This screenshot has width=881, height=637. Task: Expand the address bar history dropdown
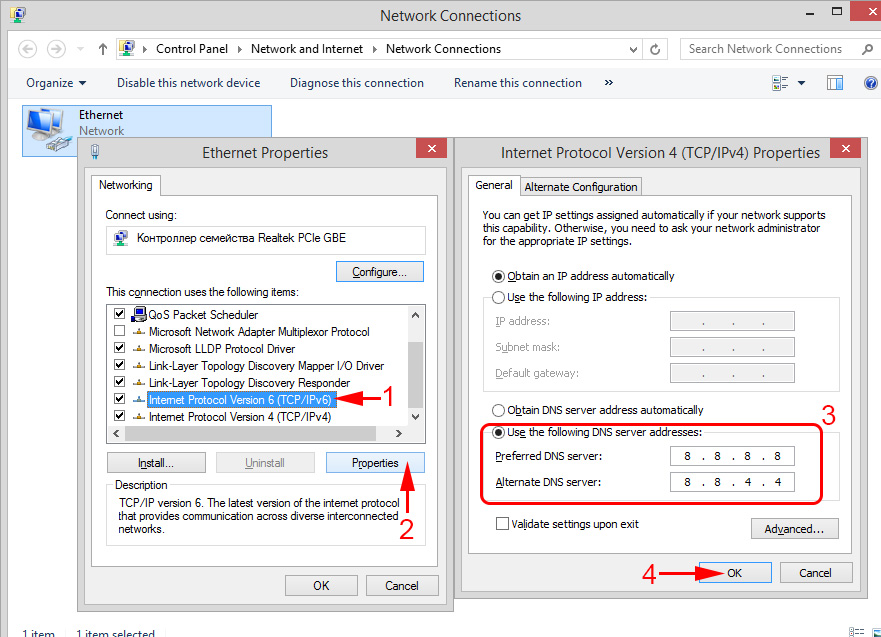pyautogui.click(x=633, y=49)
